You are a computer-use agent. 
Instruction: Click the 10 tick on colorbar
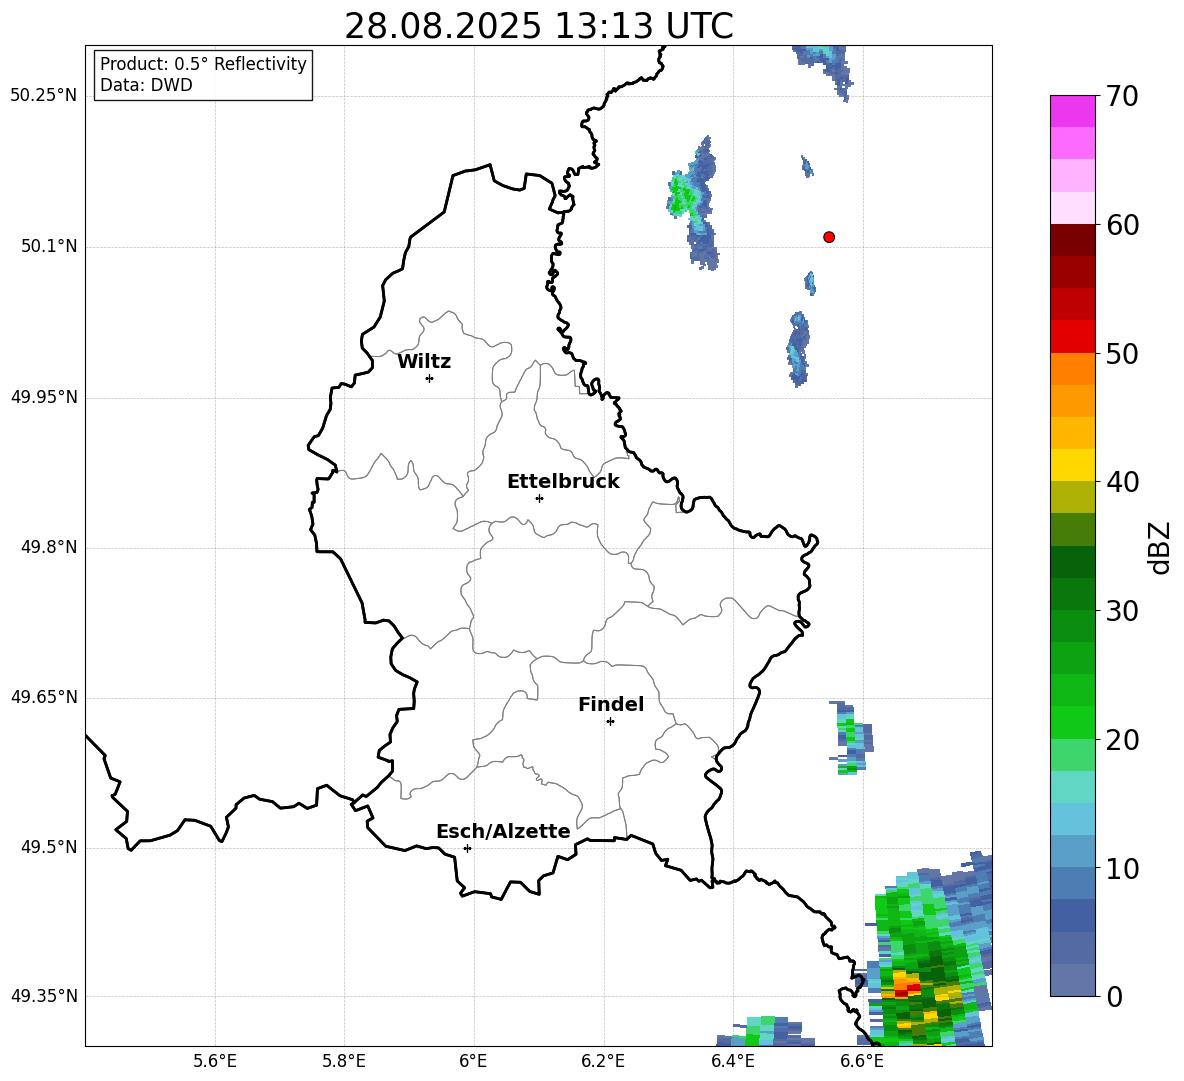click(1122, 868)
